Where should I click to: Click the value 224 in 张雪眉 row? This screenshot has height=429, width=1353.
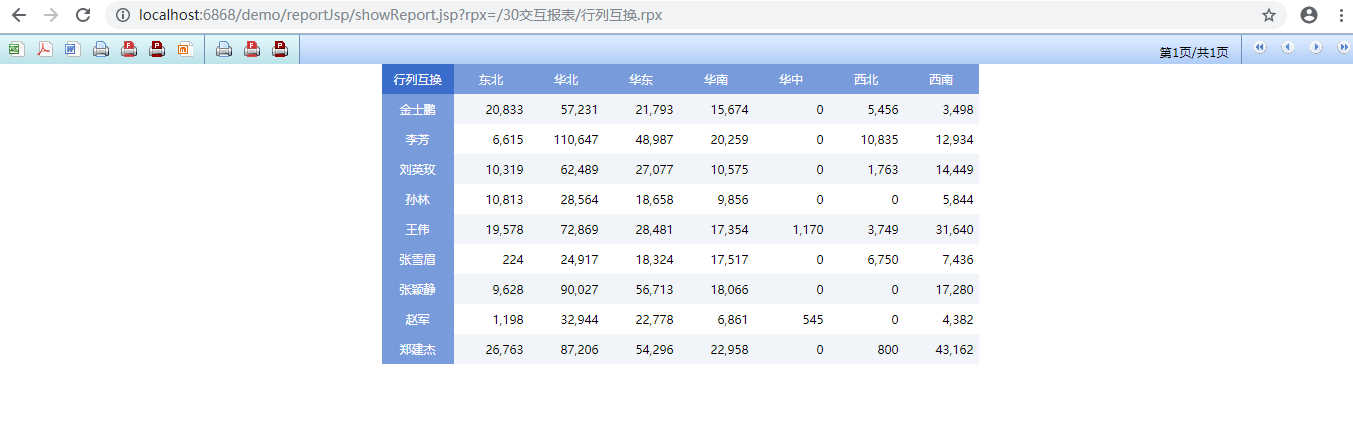(513, 259)
